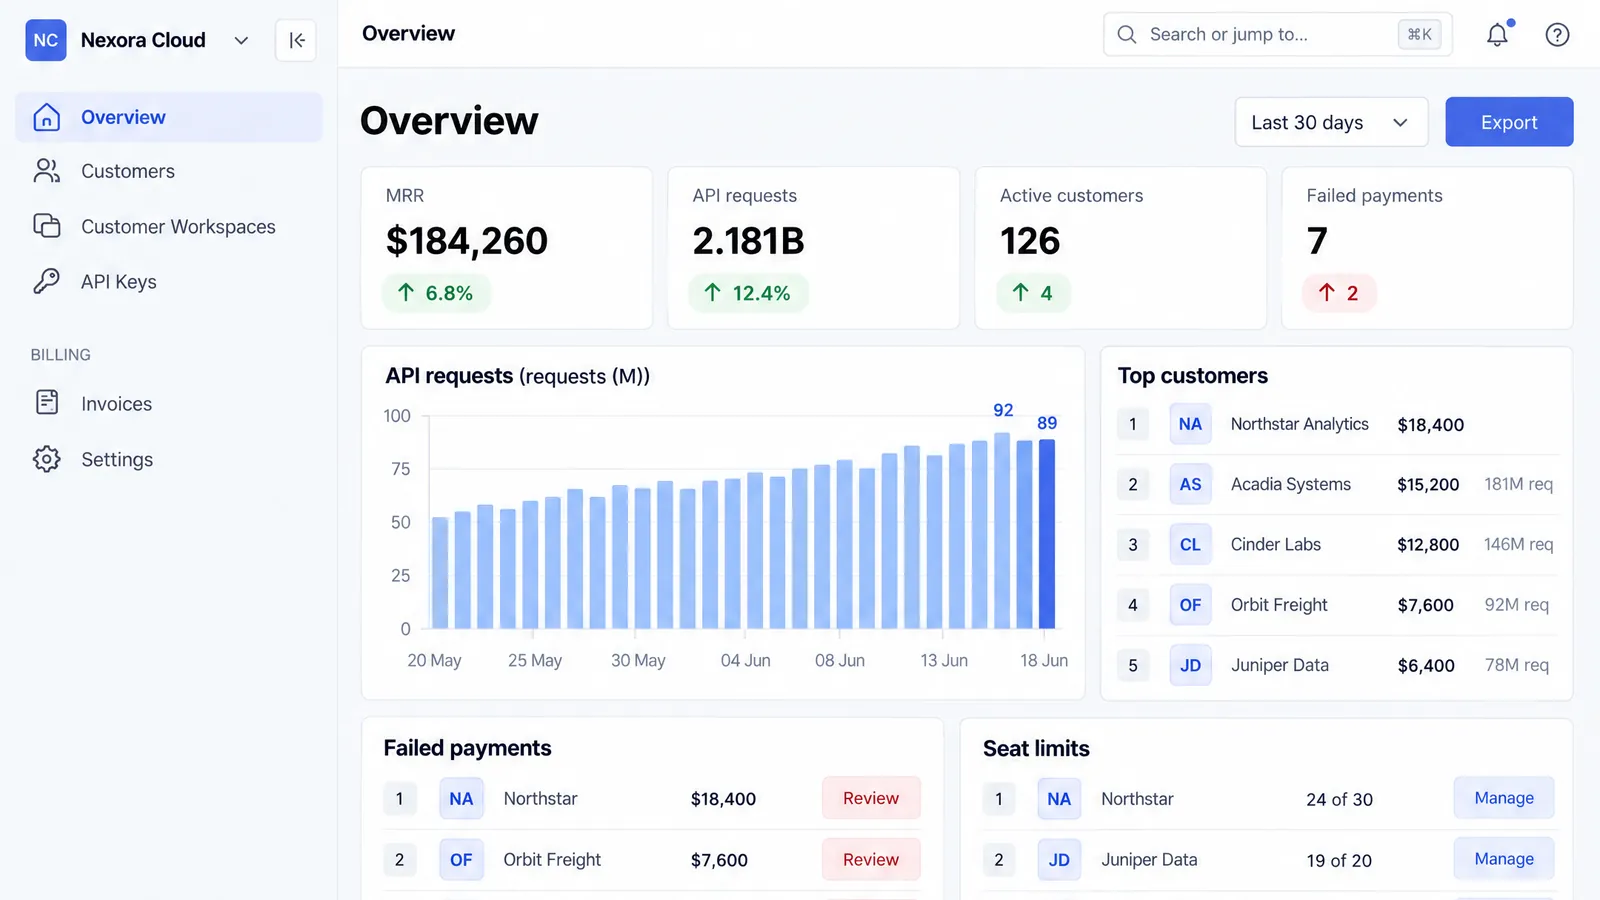Open the Invoices billing page
The height and width of the screenshot is (900, 1600).
pos(169,403)
